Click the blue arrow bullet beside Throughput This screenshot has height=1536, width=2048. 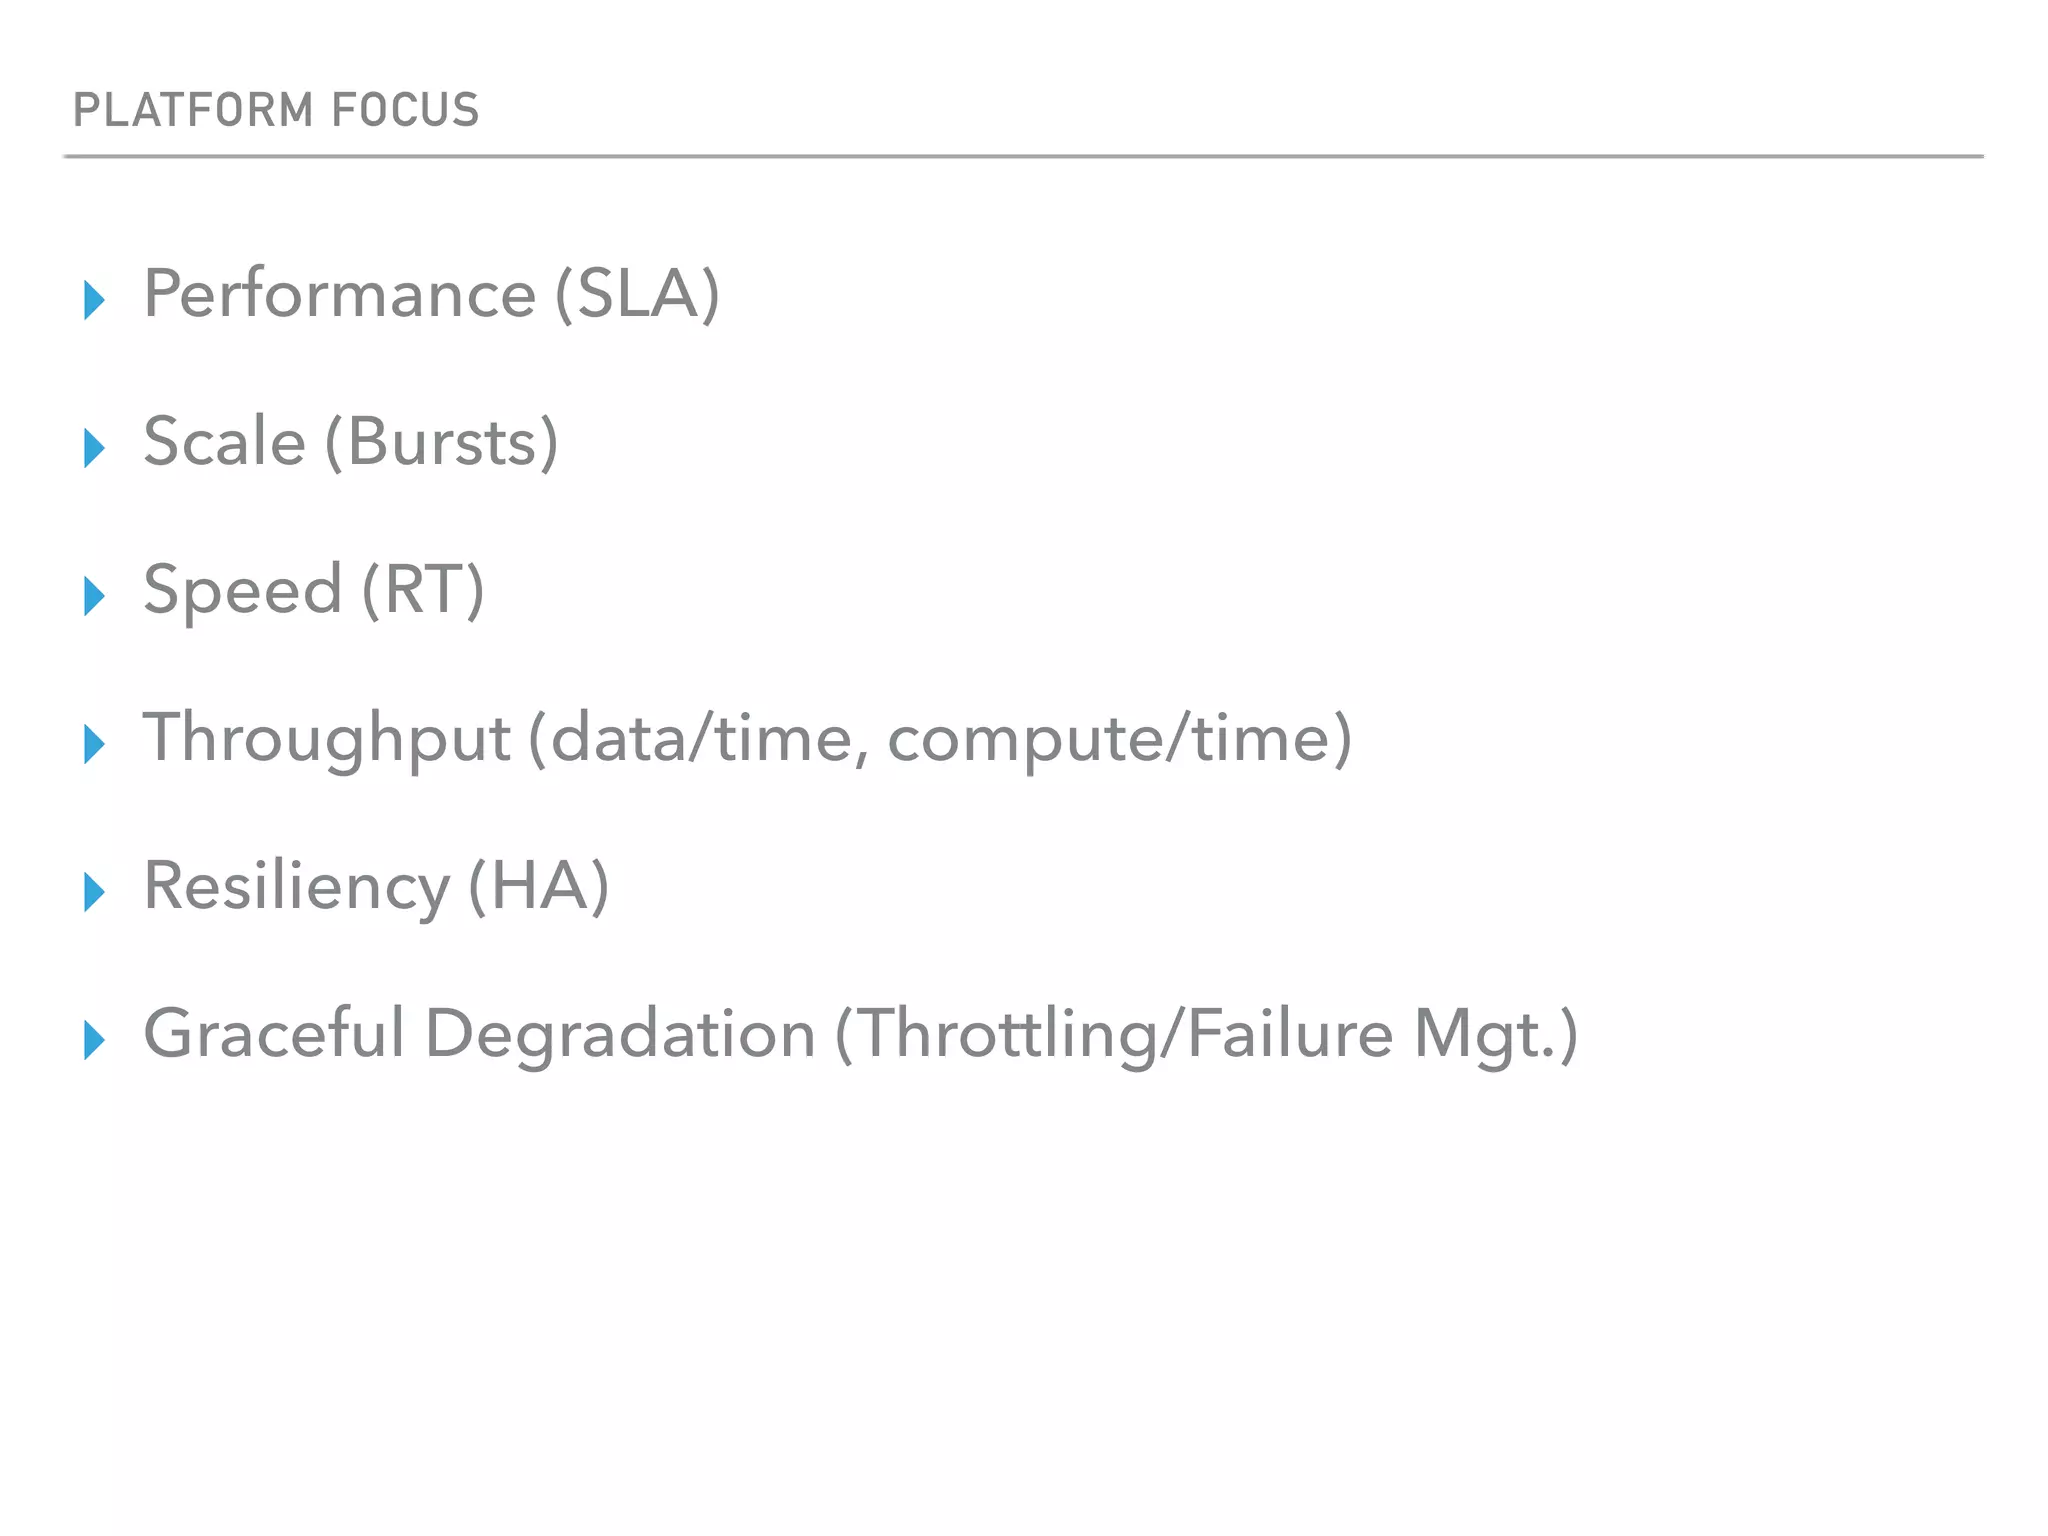tap(95, 744)
